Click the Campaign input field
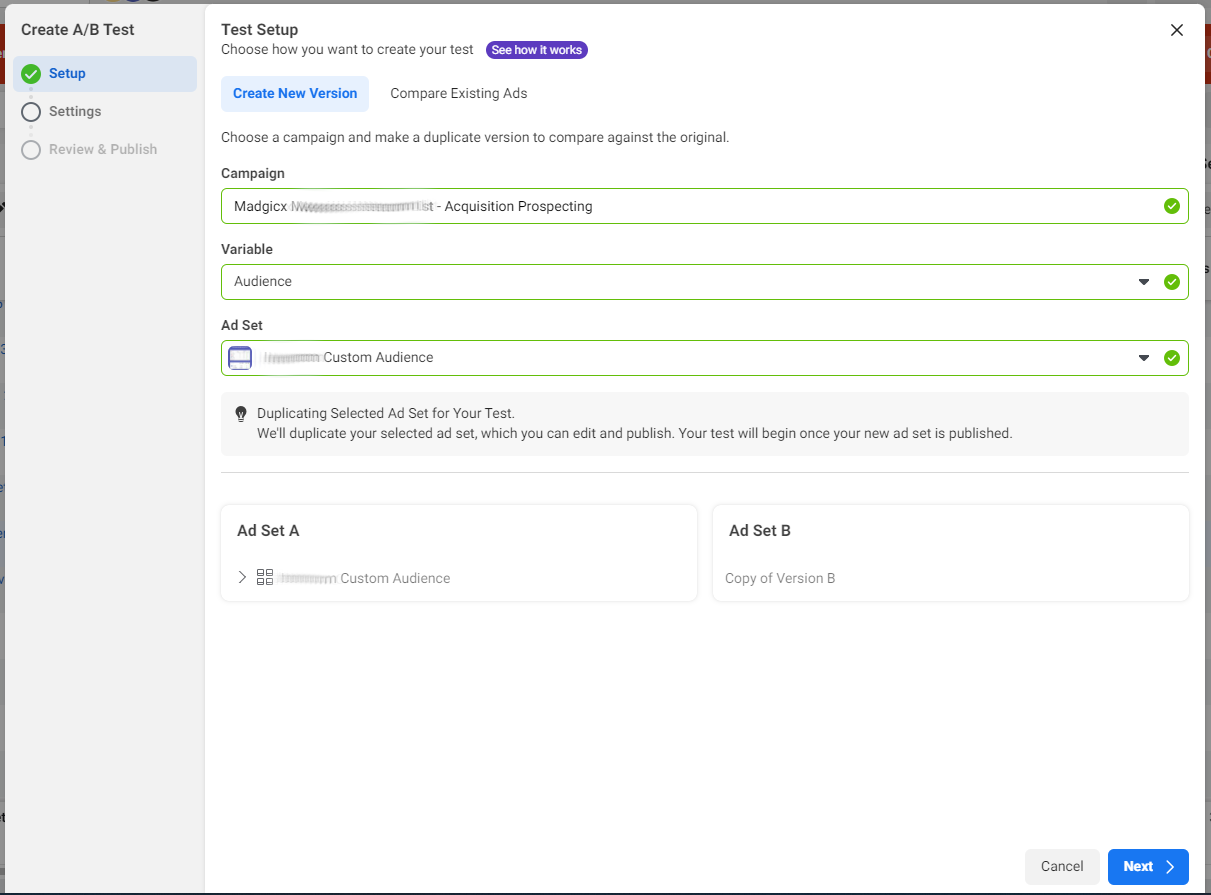 click(x=705, y=206)
